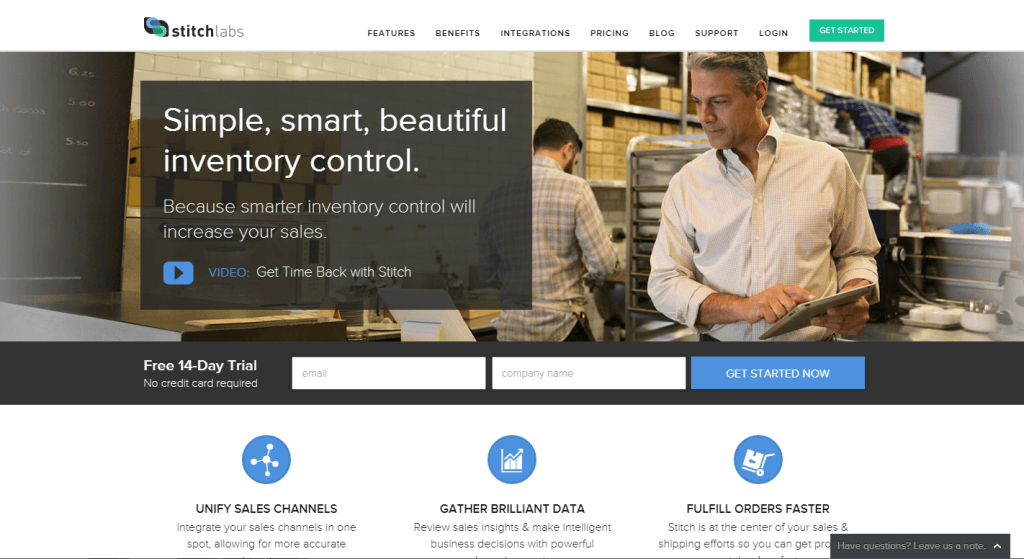Open the Features menu item
This screenshot has width=1024, height=559.
(391, 33)
